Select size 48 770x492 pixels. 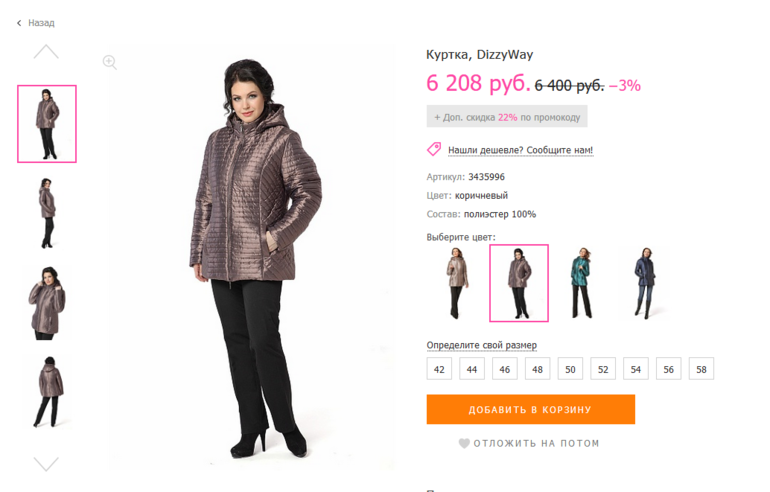tap(537, 369)
